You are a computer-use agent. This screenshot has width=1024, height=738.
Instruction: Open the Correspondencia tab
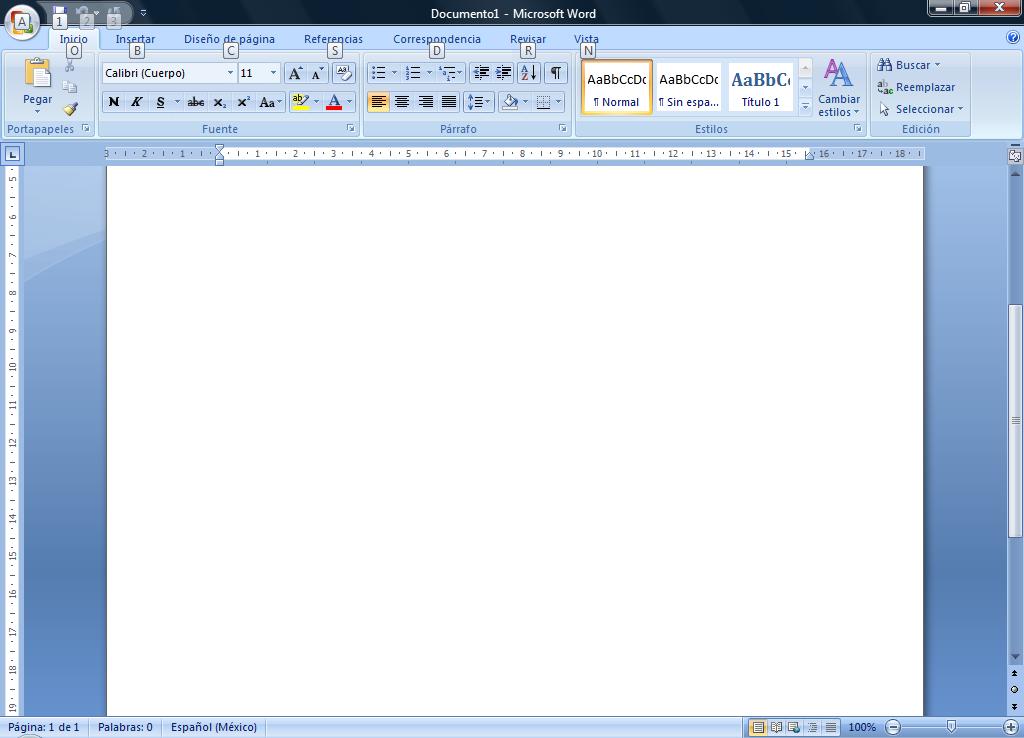437,39
